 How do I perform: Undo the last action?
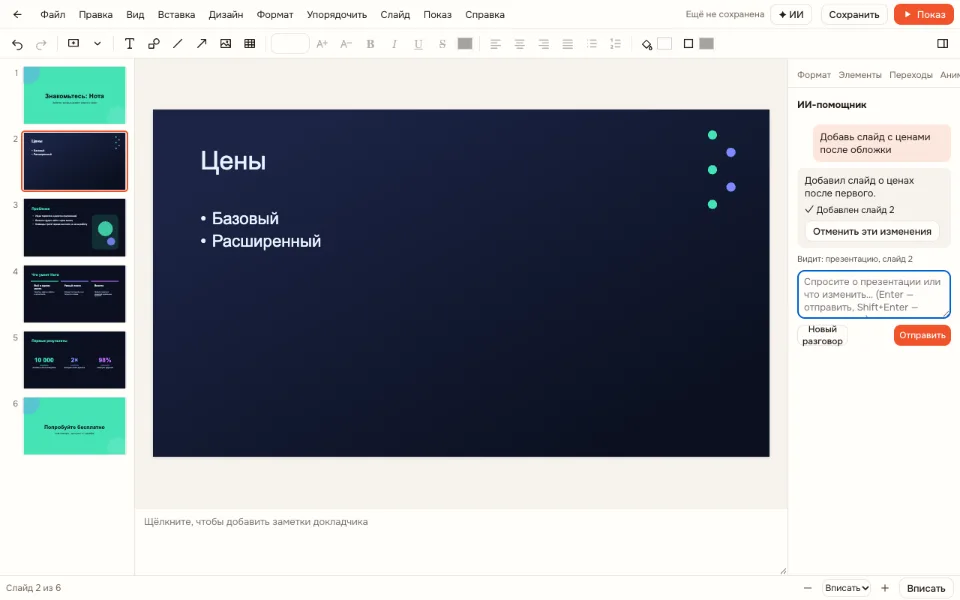[x=17, y=44]
